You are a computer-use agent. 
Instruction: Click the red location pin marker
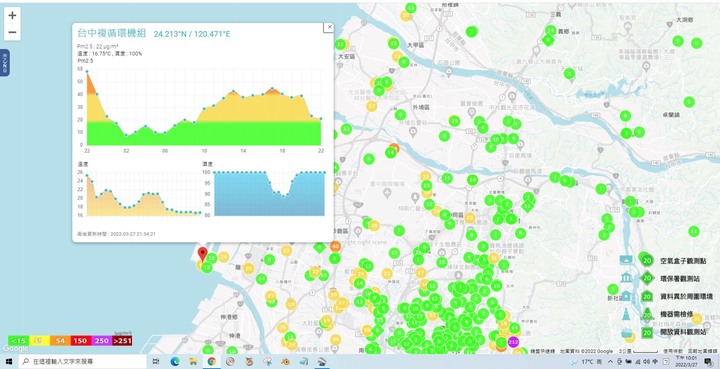pyautogui.click(x=202, y=254)
